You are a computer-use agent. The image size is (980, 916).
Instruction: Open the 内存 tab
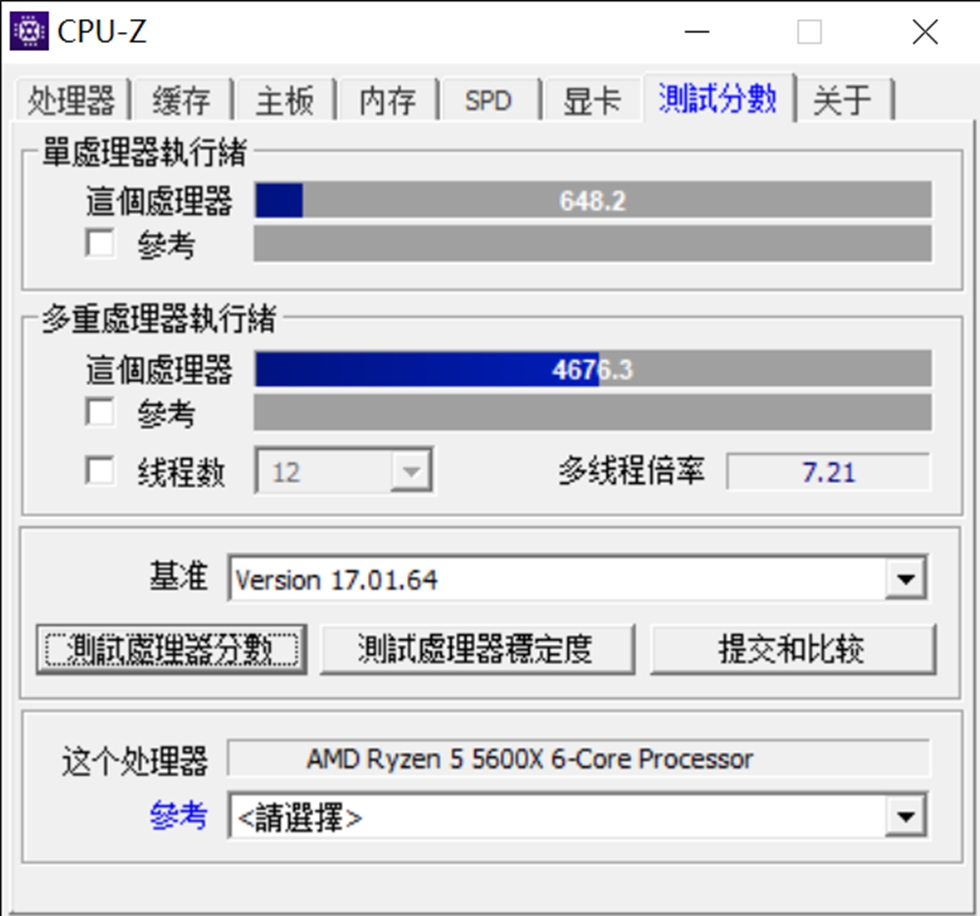pyautogui.click(x=388, y=100)
